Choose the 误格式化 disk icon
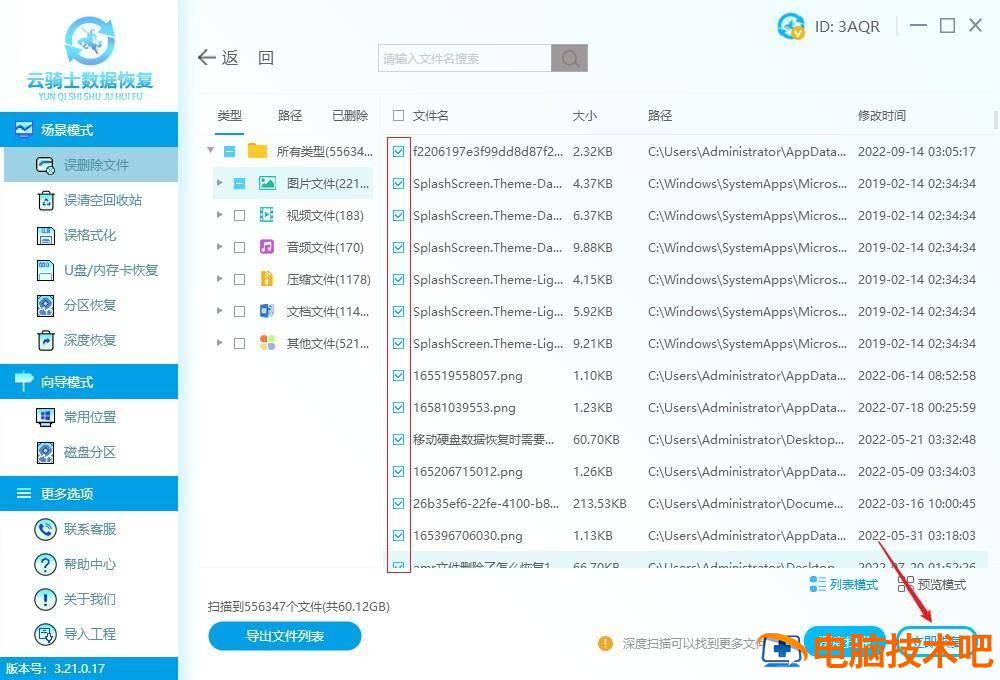Image resolution: width=1000 pixels, height=680 pixels. 45,235
